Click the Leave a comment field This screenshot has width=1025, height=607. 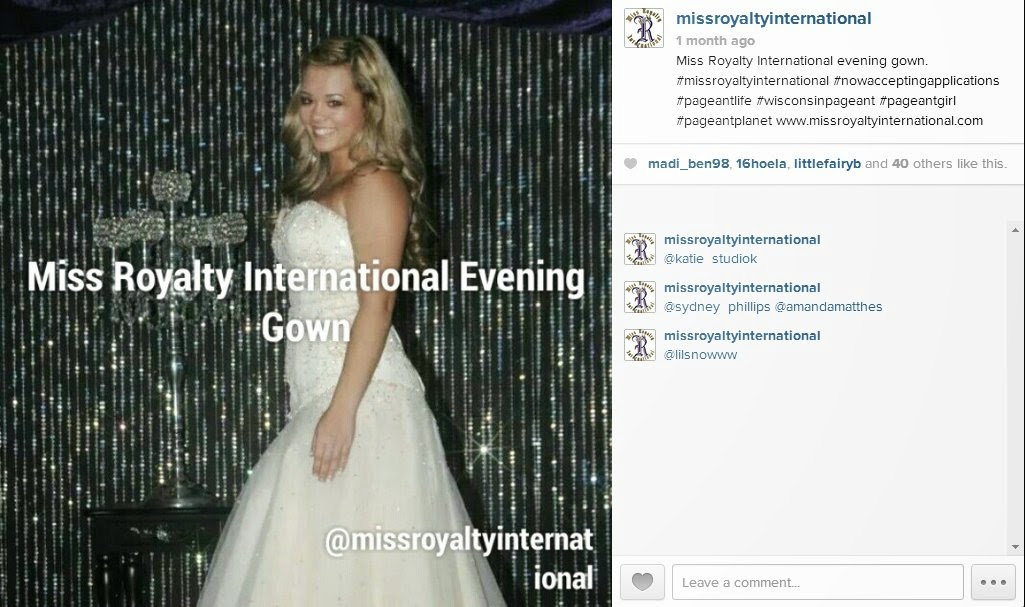[817, 582]
